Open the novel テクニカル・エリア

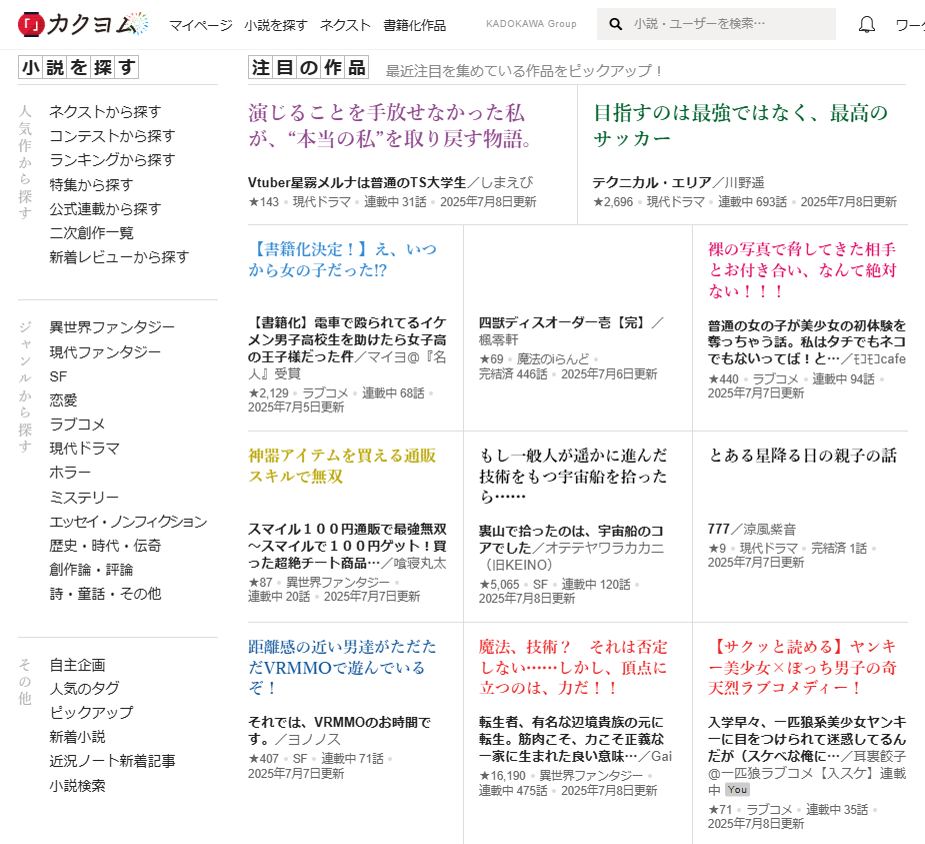tap(651, 182)
